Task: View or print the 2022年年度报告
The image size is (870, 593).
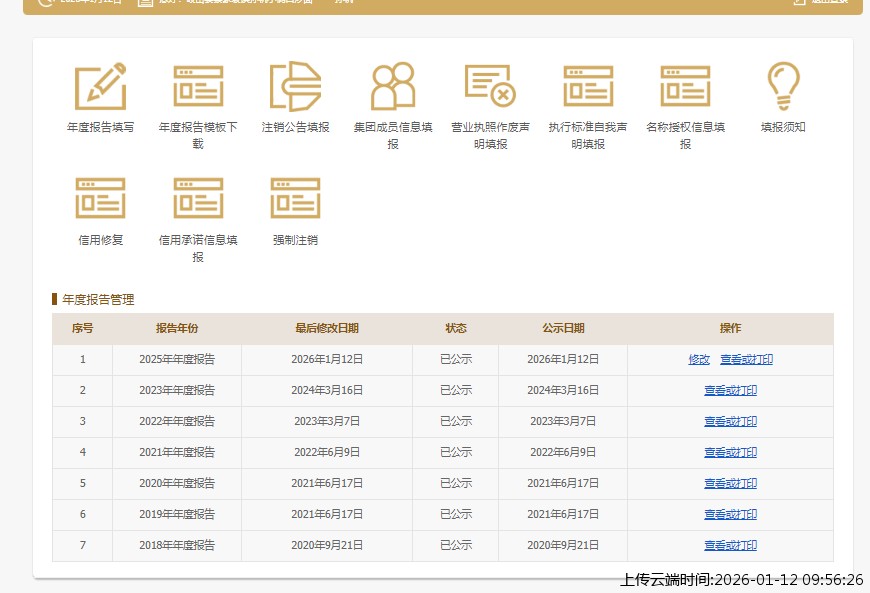Action: coord(730,422)
